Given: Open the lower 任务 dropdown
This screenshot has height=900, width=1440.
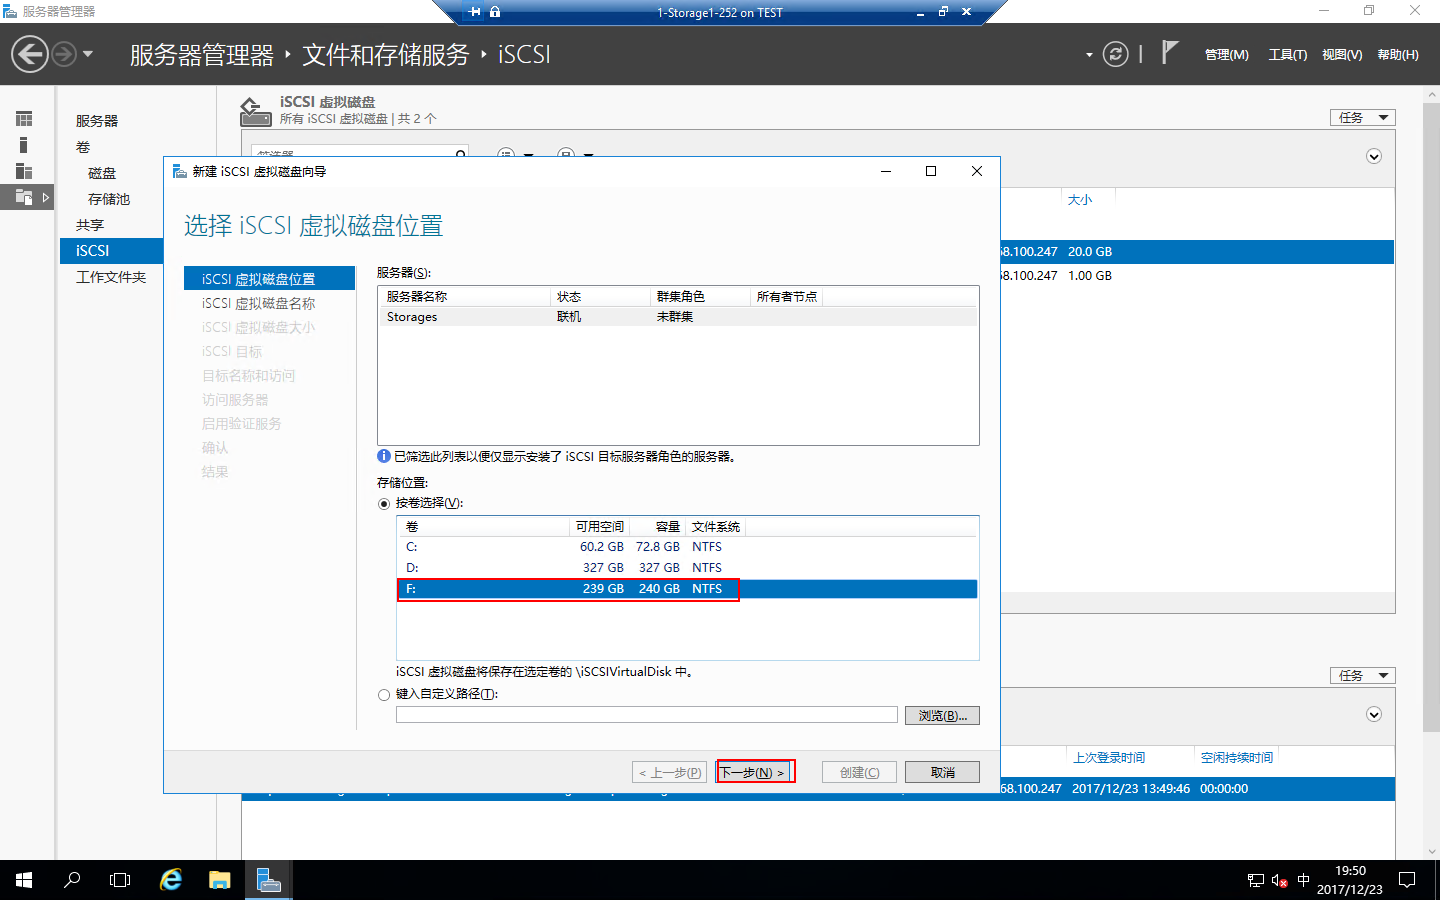Looking at the screenshot, I should [1363, 675].
